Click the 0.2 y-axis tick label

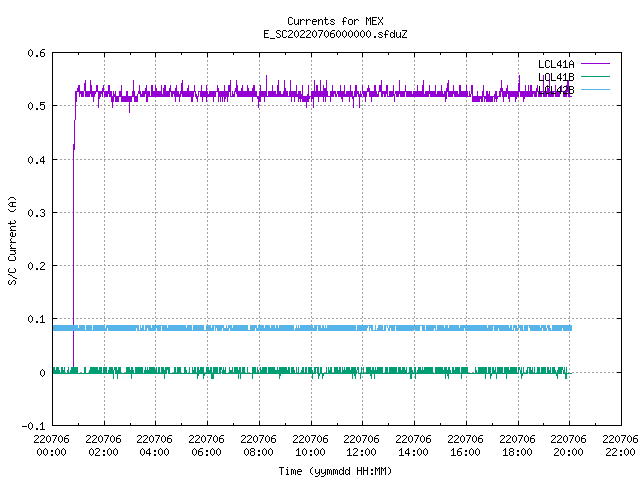tap(36, 266)
